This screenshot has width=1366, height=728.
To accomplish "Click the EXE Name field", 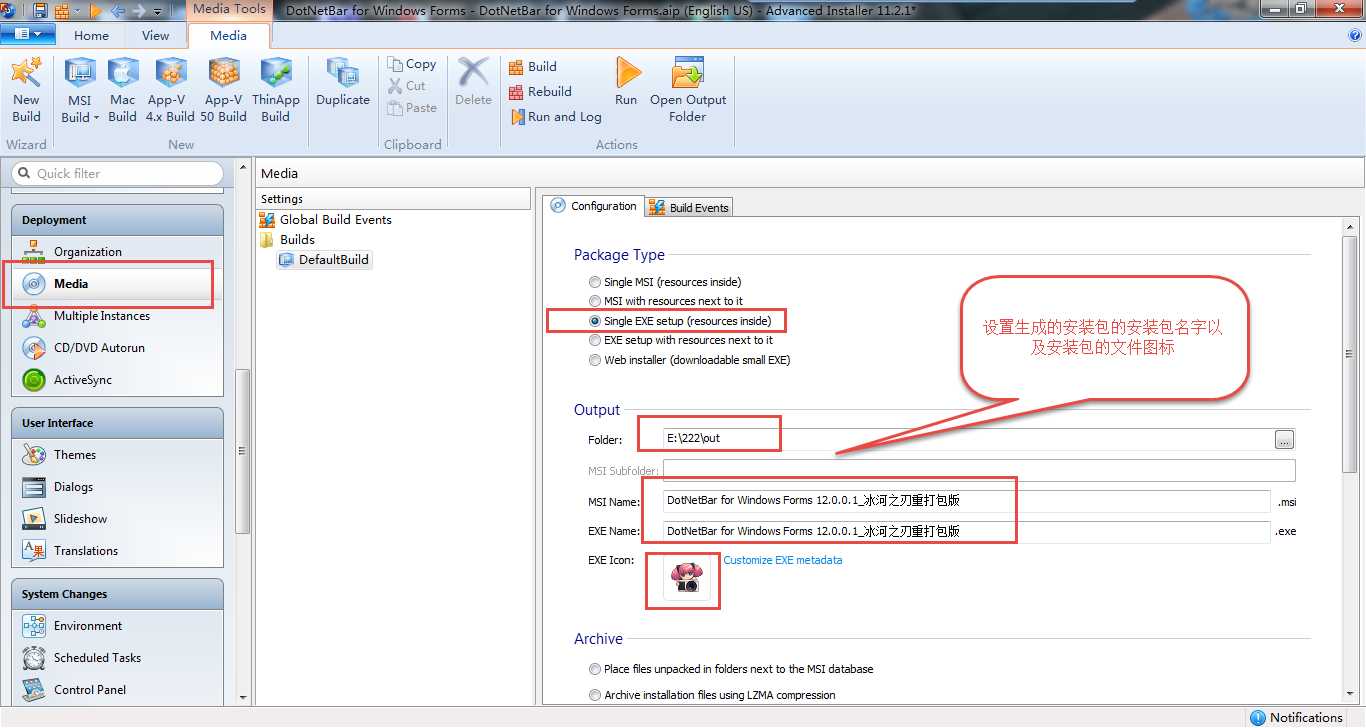I will (966, 532).
